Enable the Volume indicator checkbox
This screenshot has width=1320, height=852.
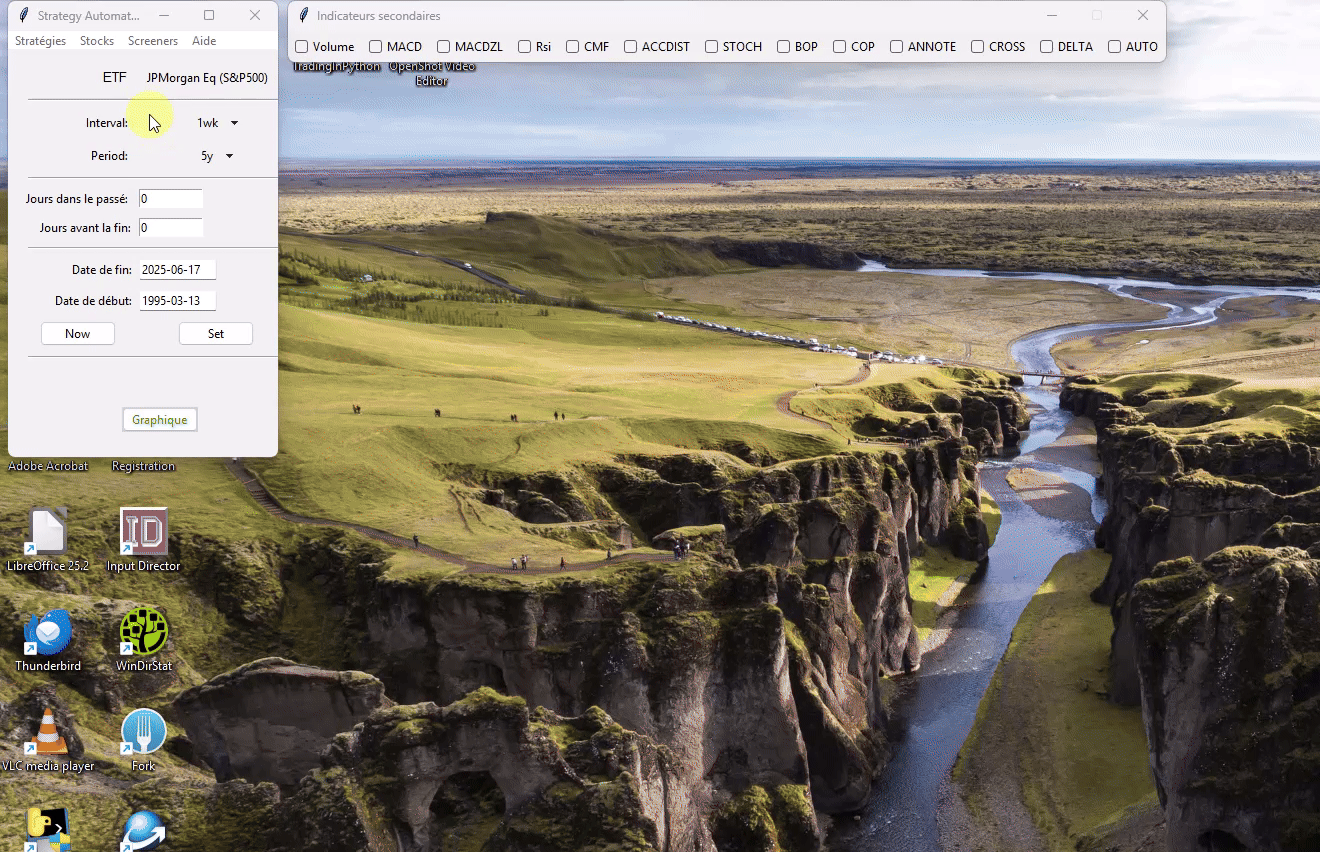point(301,47)
